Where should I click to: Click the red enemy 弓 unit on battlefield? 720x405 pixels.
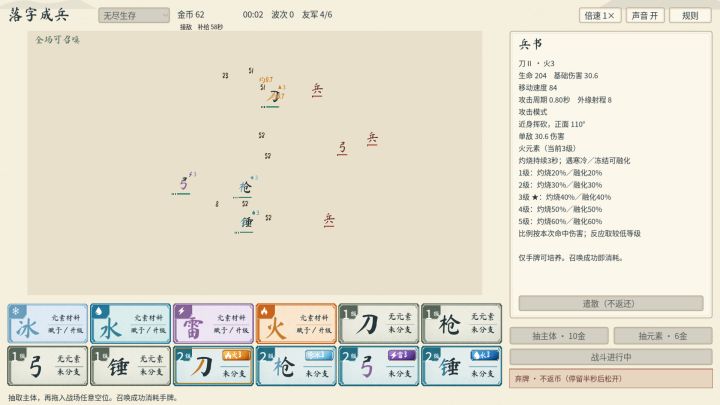click(x=342, y=147)
